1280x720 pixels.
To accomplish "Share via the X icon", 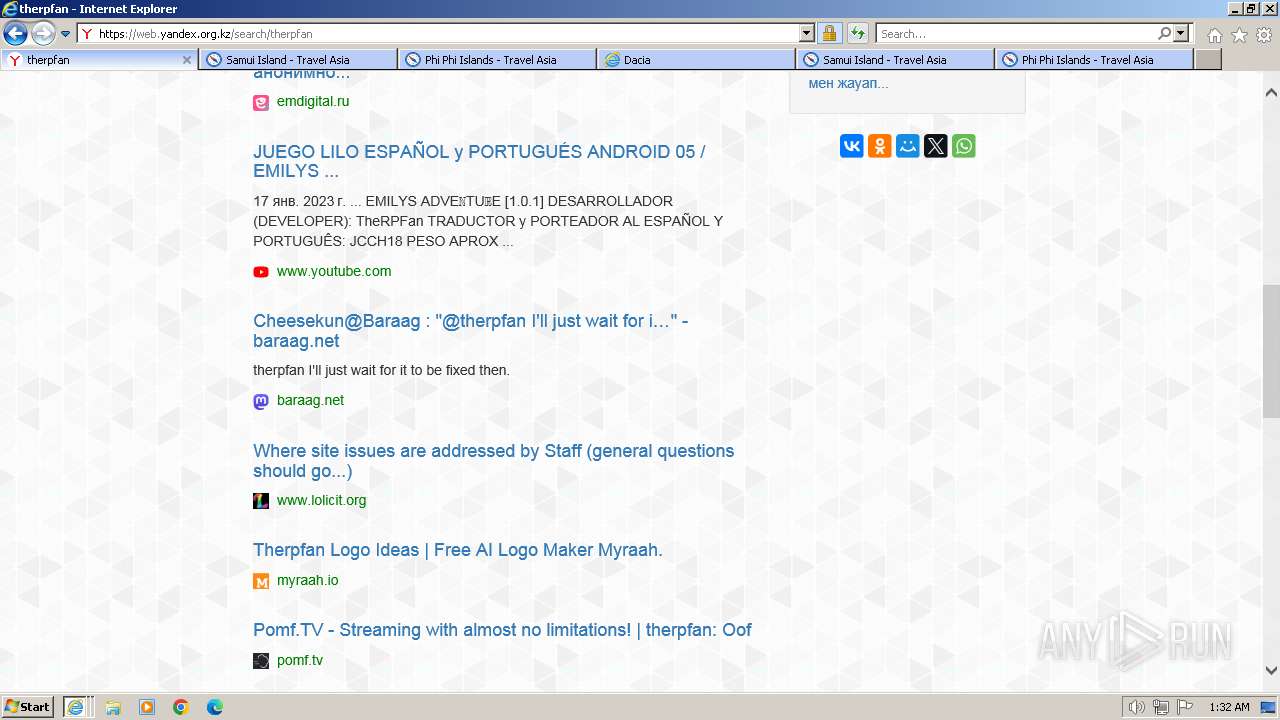I will click(x=936, y=146).
